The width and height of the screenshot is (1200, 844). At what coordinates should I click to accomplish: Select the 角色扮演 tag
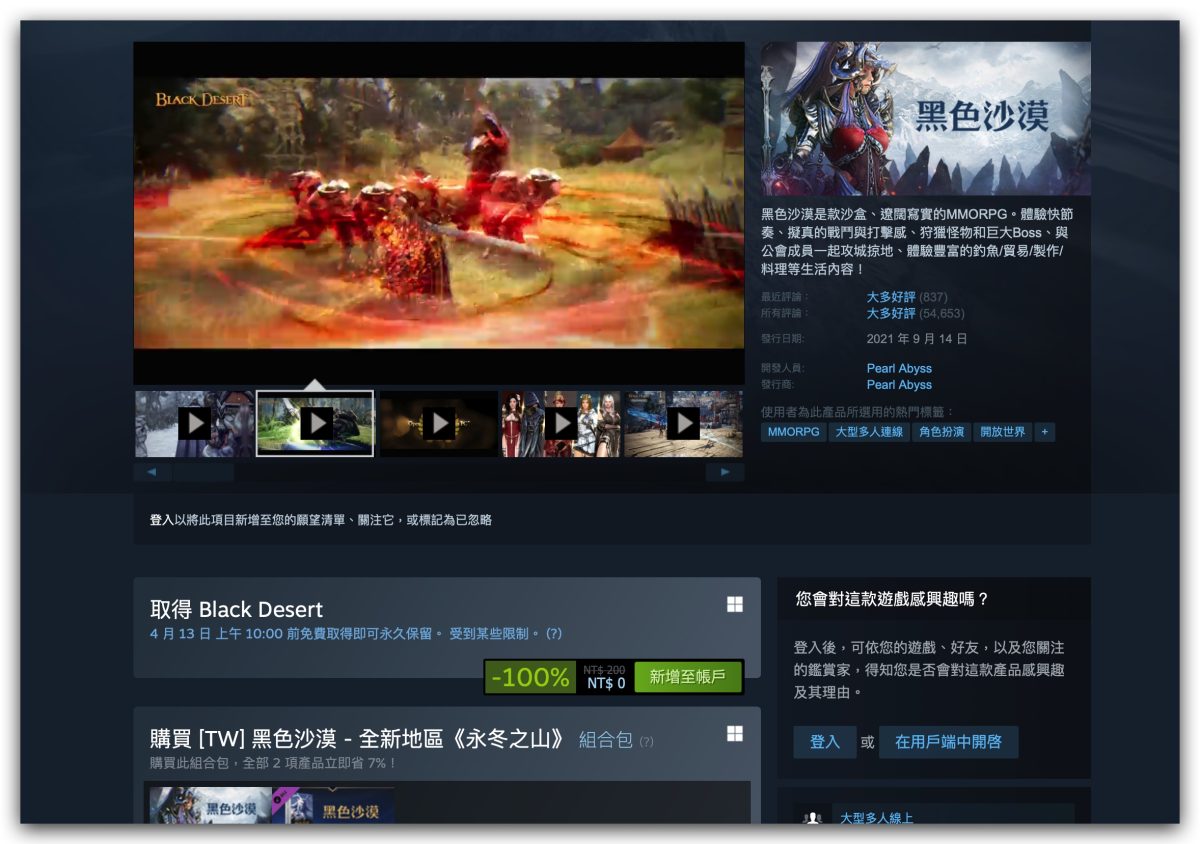coord(942,432)
